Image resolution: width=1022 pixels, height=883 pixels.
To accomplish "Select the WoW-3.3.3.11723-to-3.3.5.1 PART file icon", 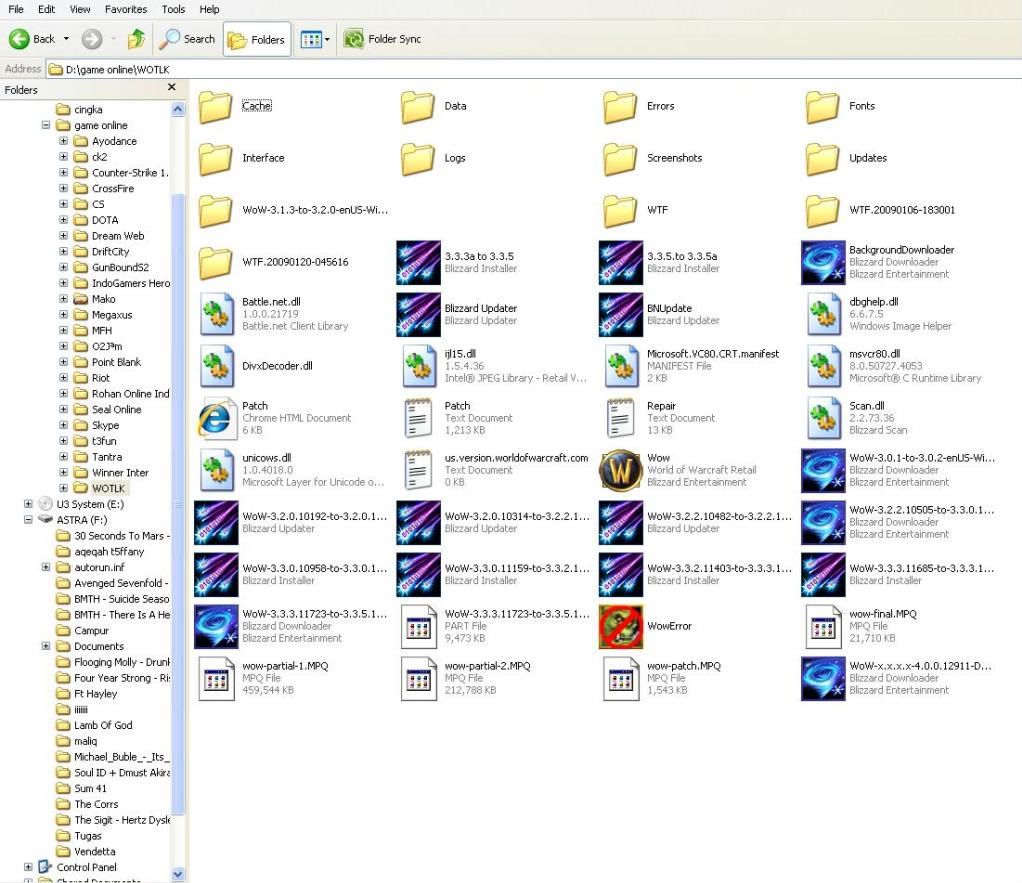I will point(418,626).
